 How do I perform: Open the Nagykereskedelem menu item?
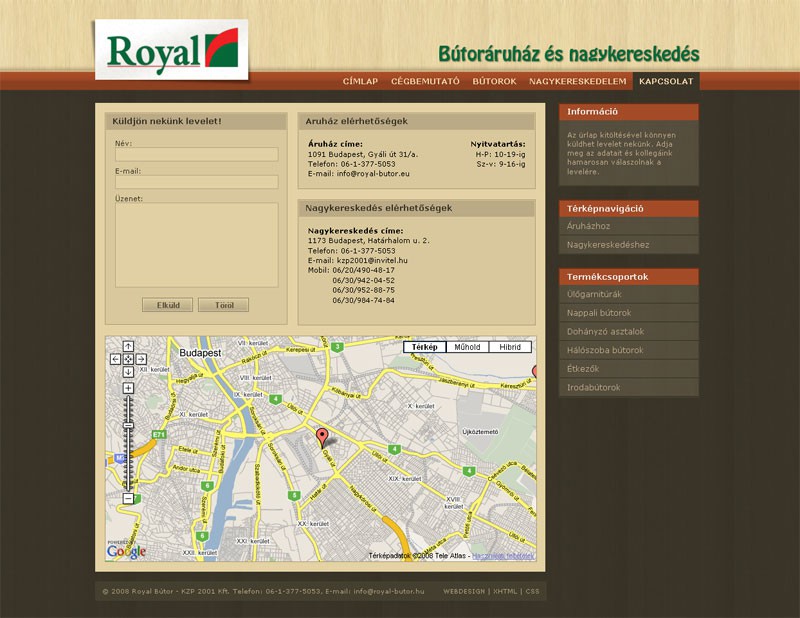578,81
